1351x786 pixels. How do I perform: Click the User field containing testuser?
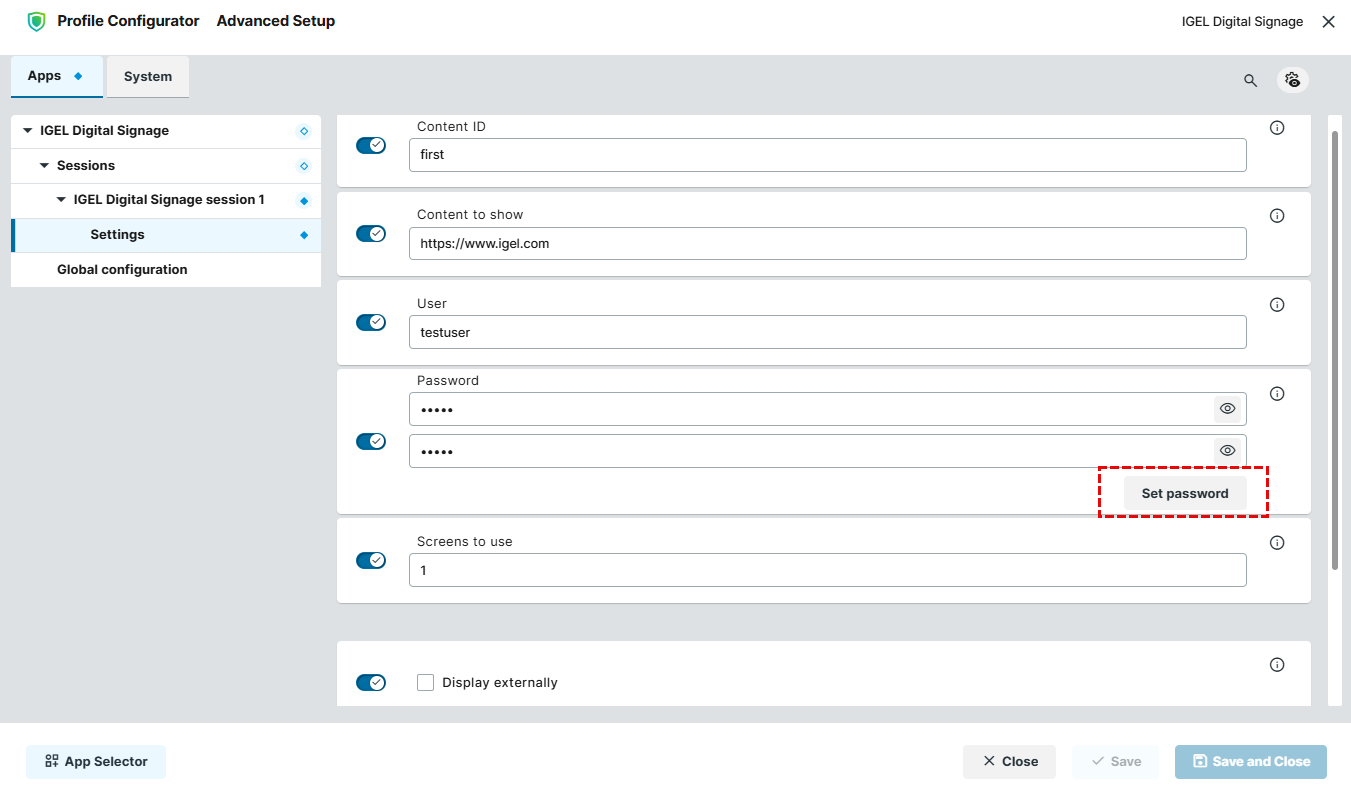[x=828, y=332]
